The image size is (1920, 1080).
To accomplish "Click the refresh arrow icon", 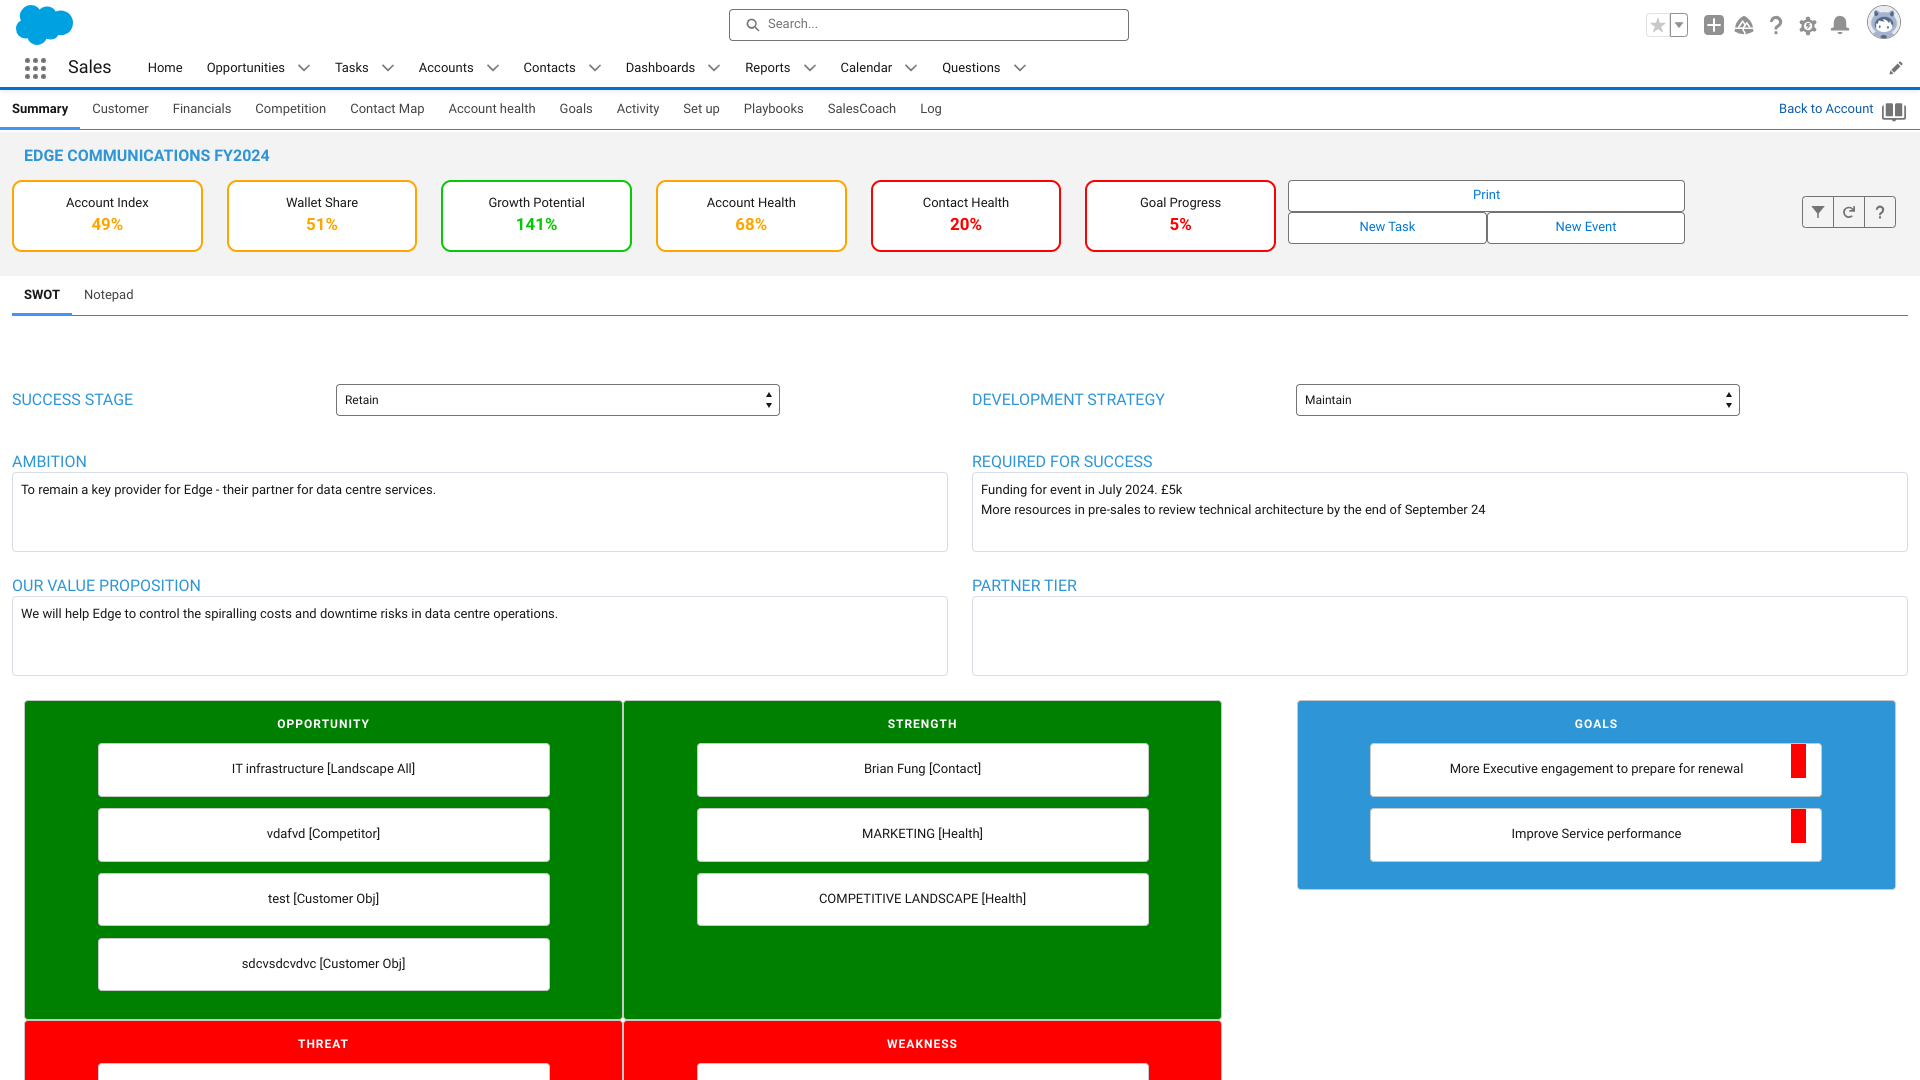I will 1849,212.
